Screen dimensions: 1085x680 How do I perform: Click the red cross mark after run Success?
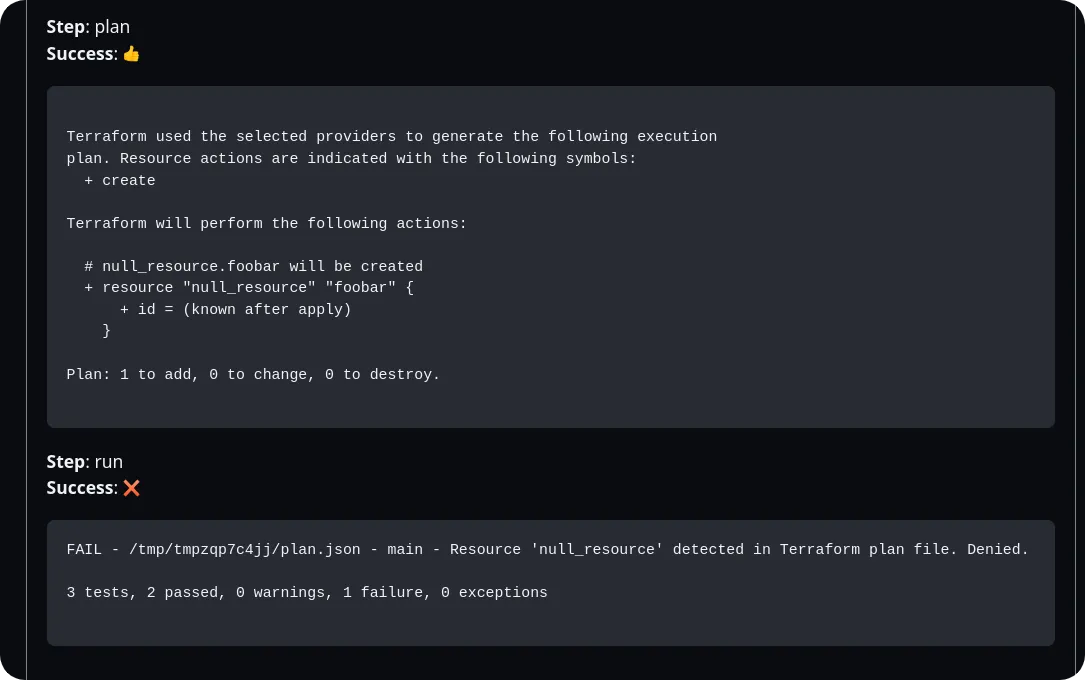tap(131, 488)
